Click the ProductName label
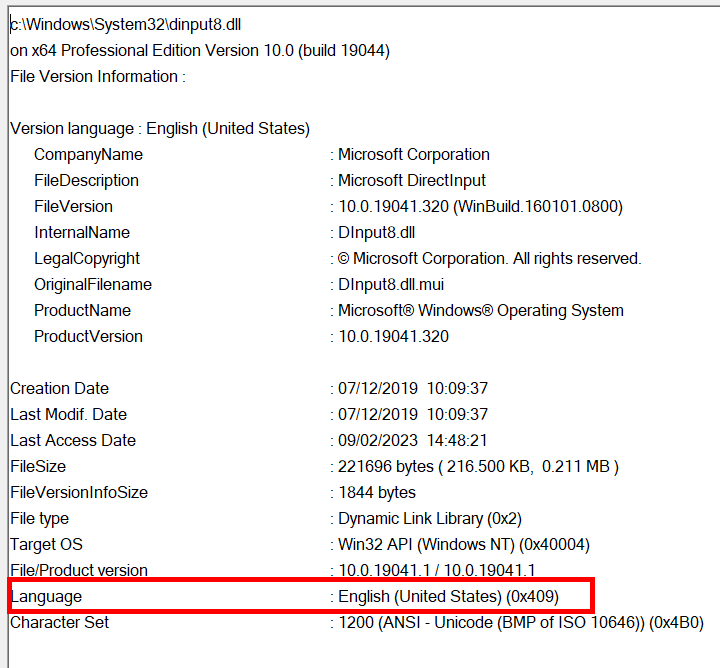Viewport: 720px width, 668px height. 82,311
